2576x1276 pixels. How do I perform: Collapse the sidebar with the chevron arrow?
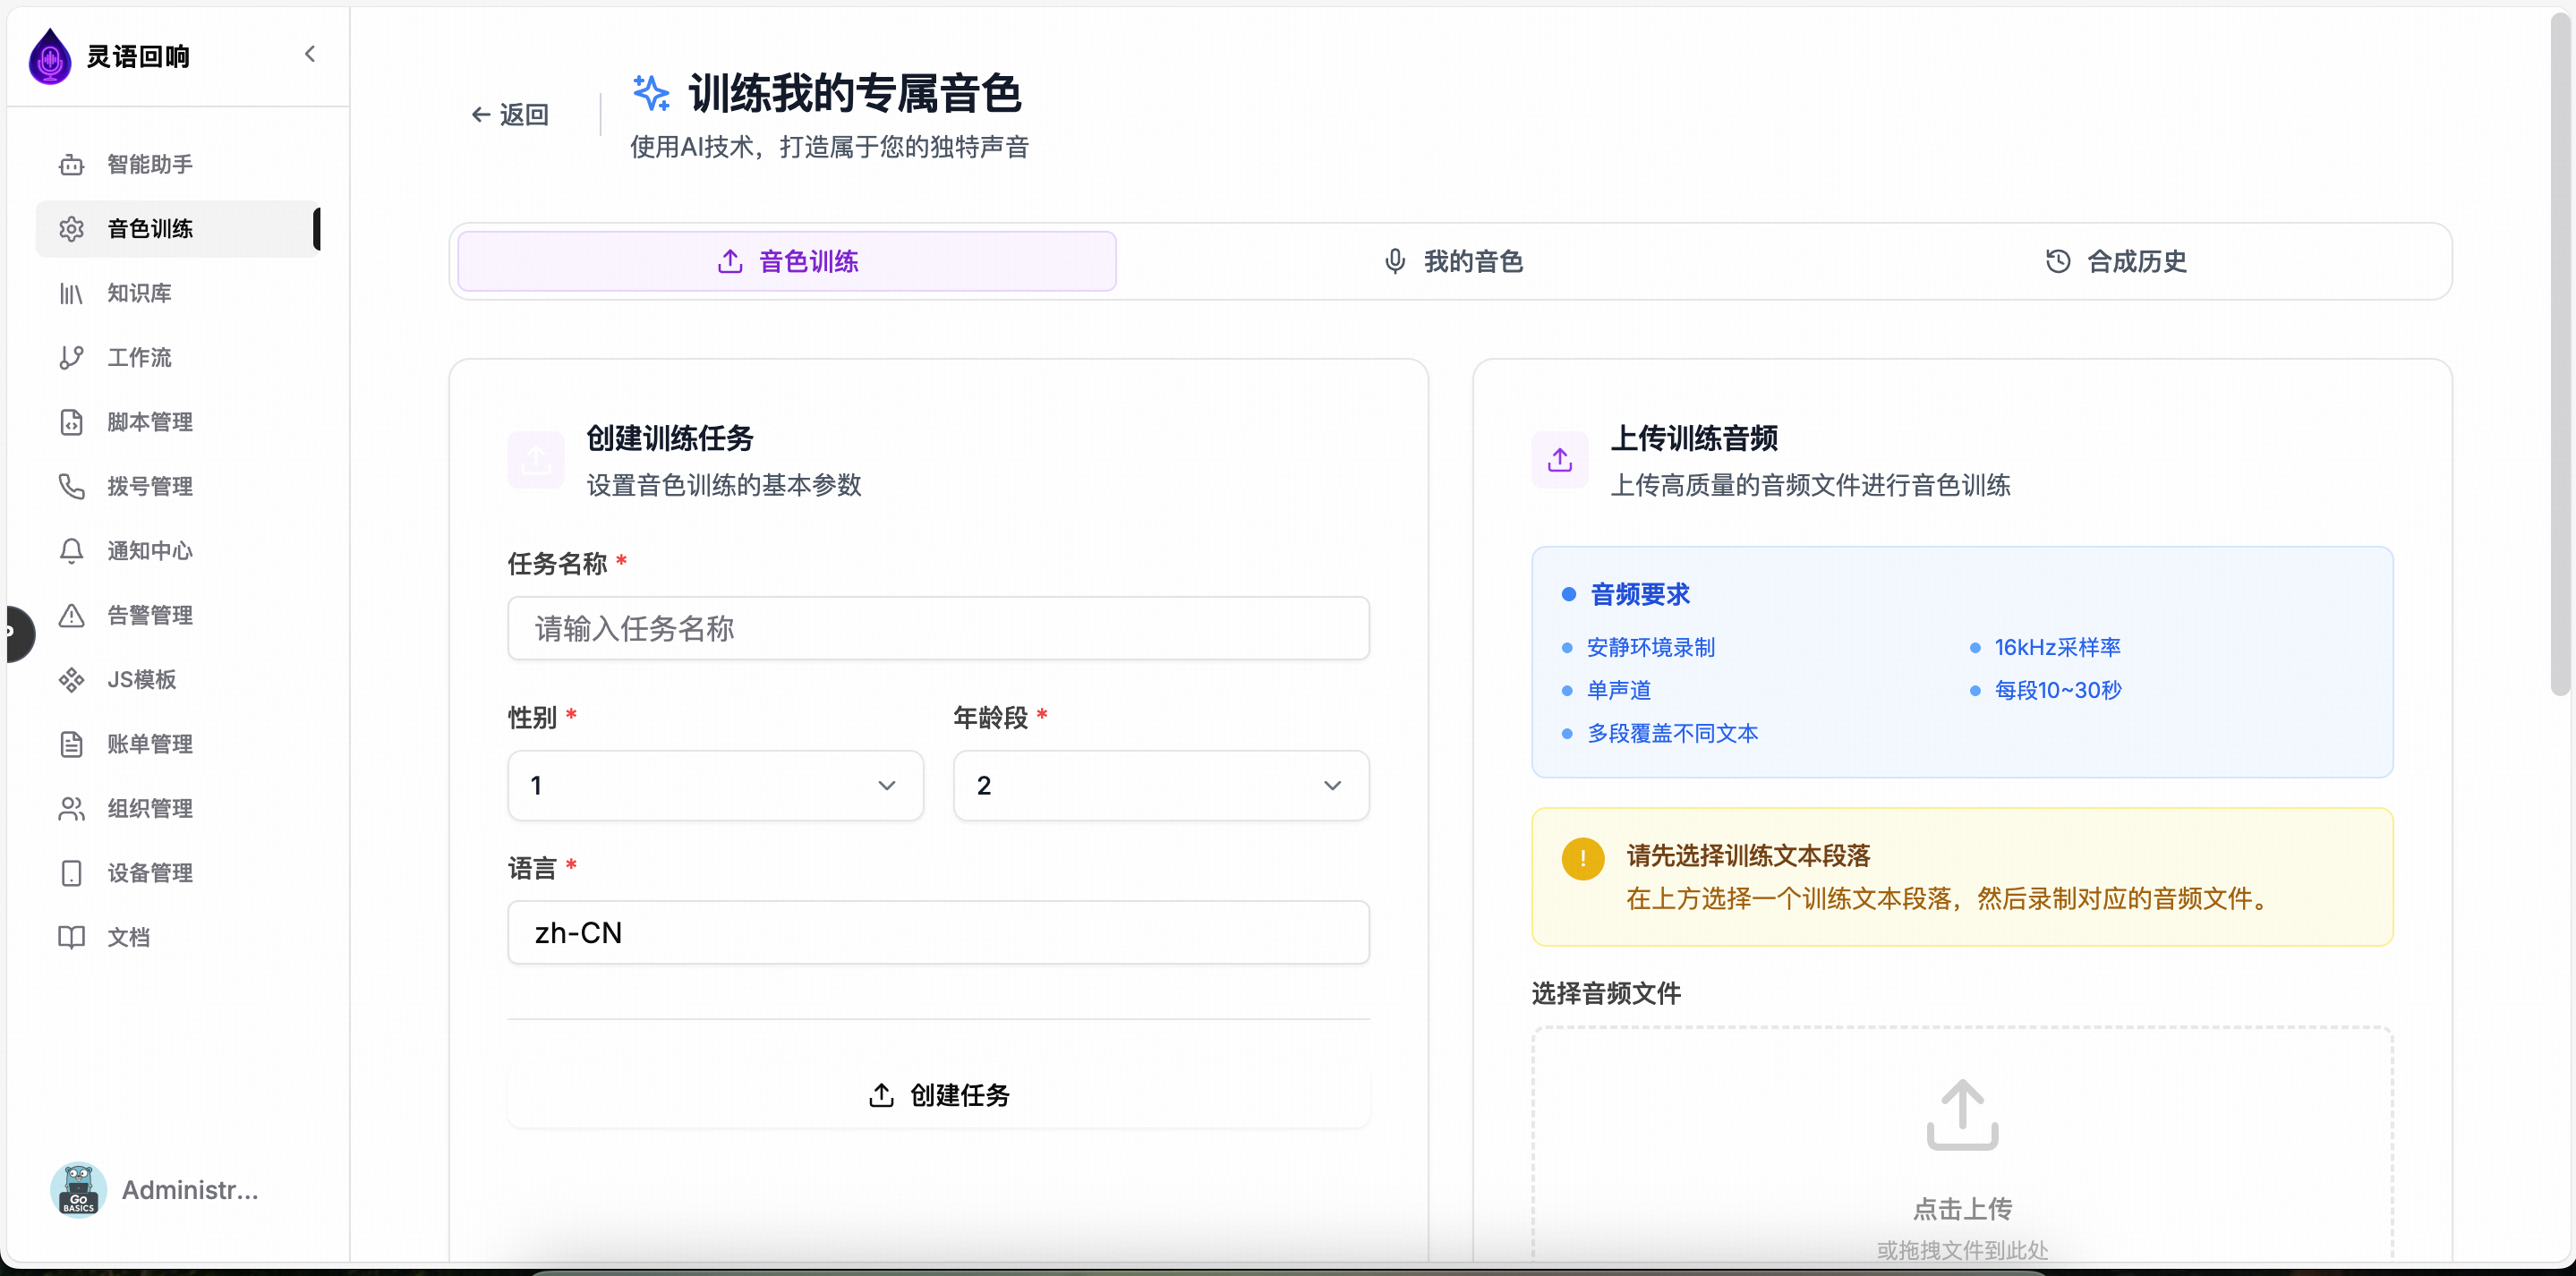[310, 54]
